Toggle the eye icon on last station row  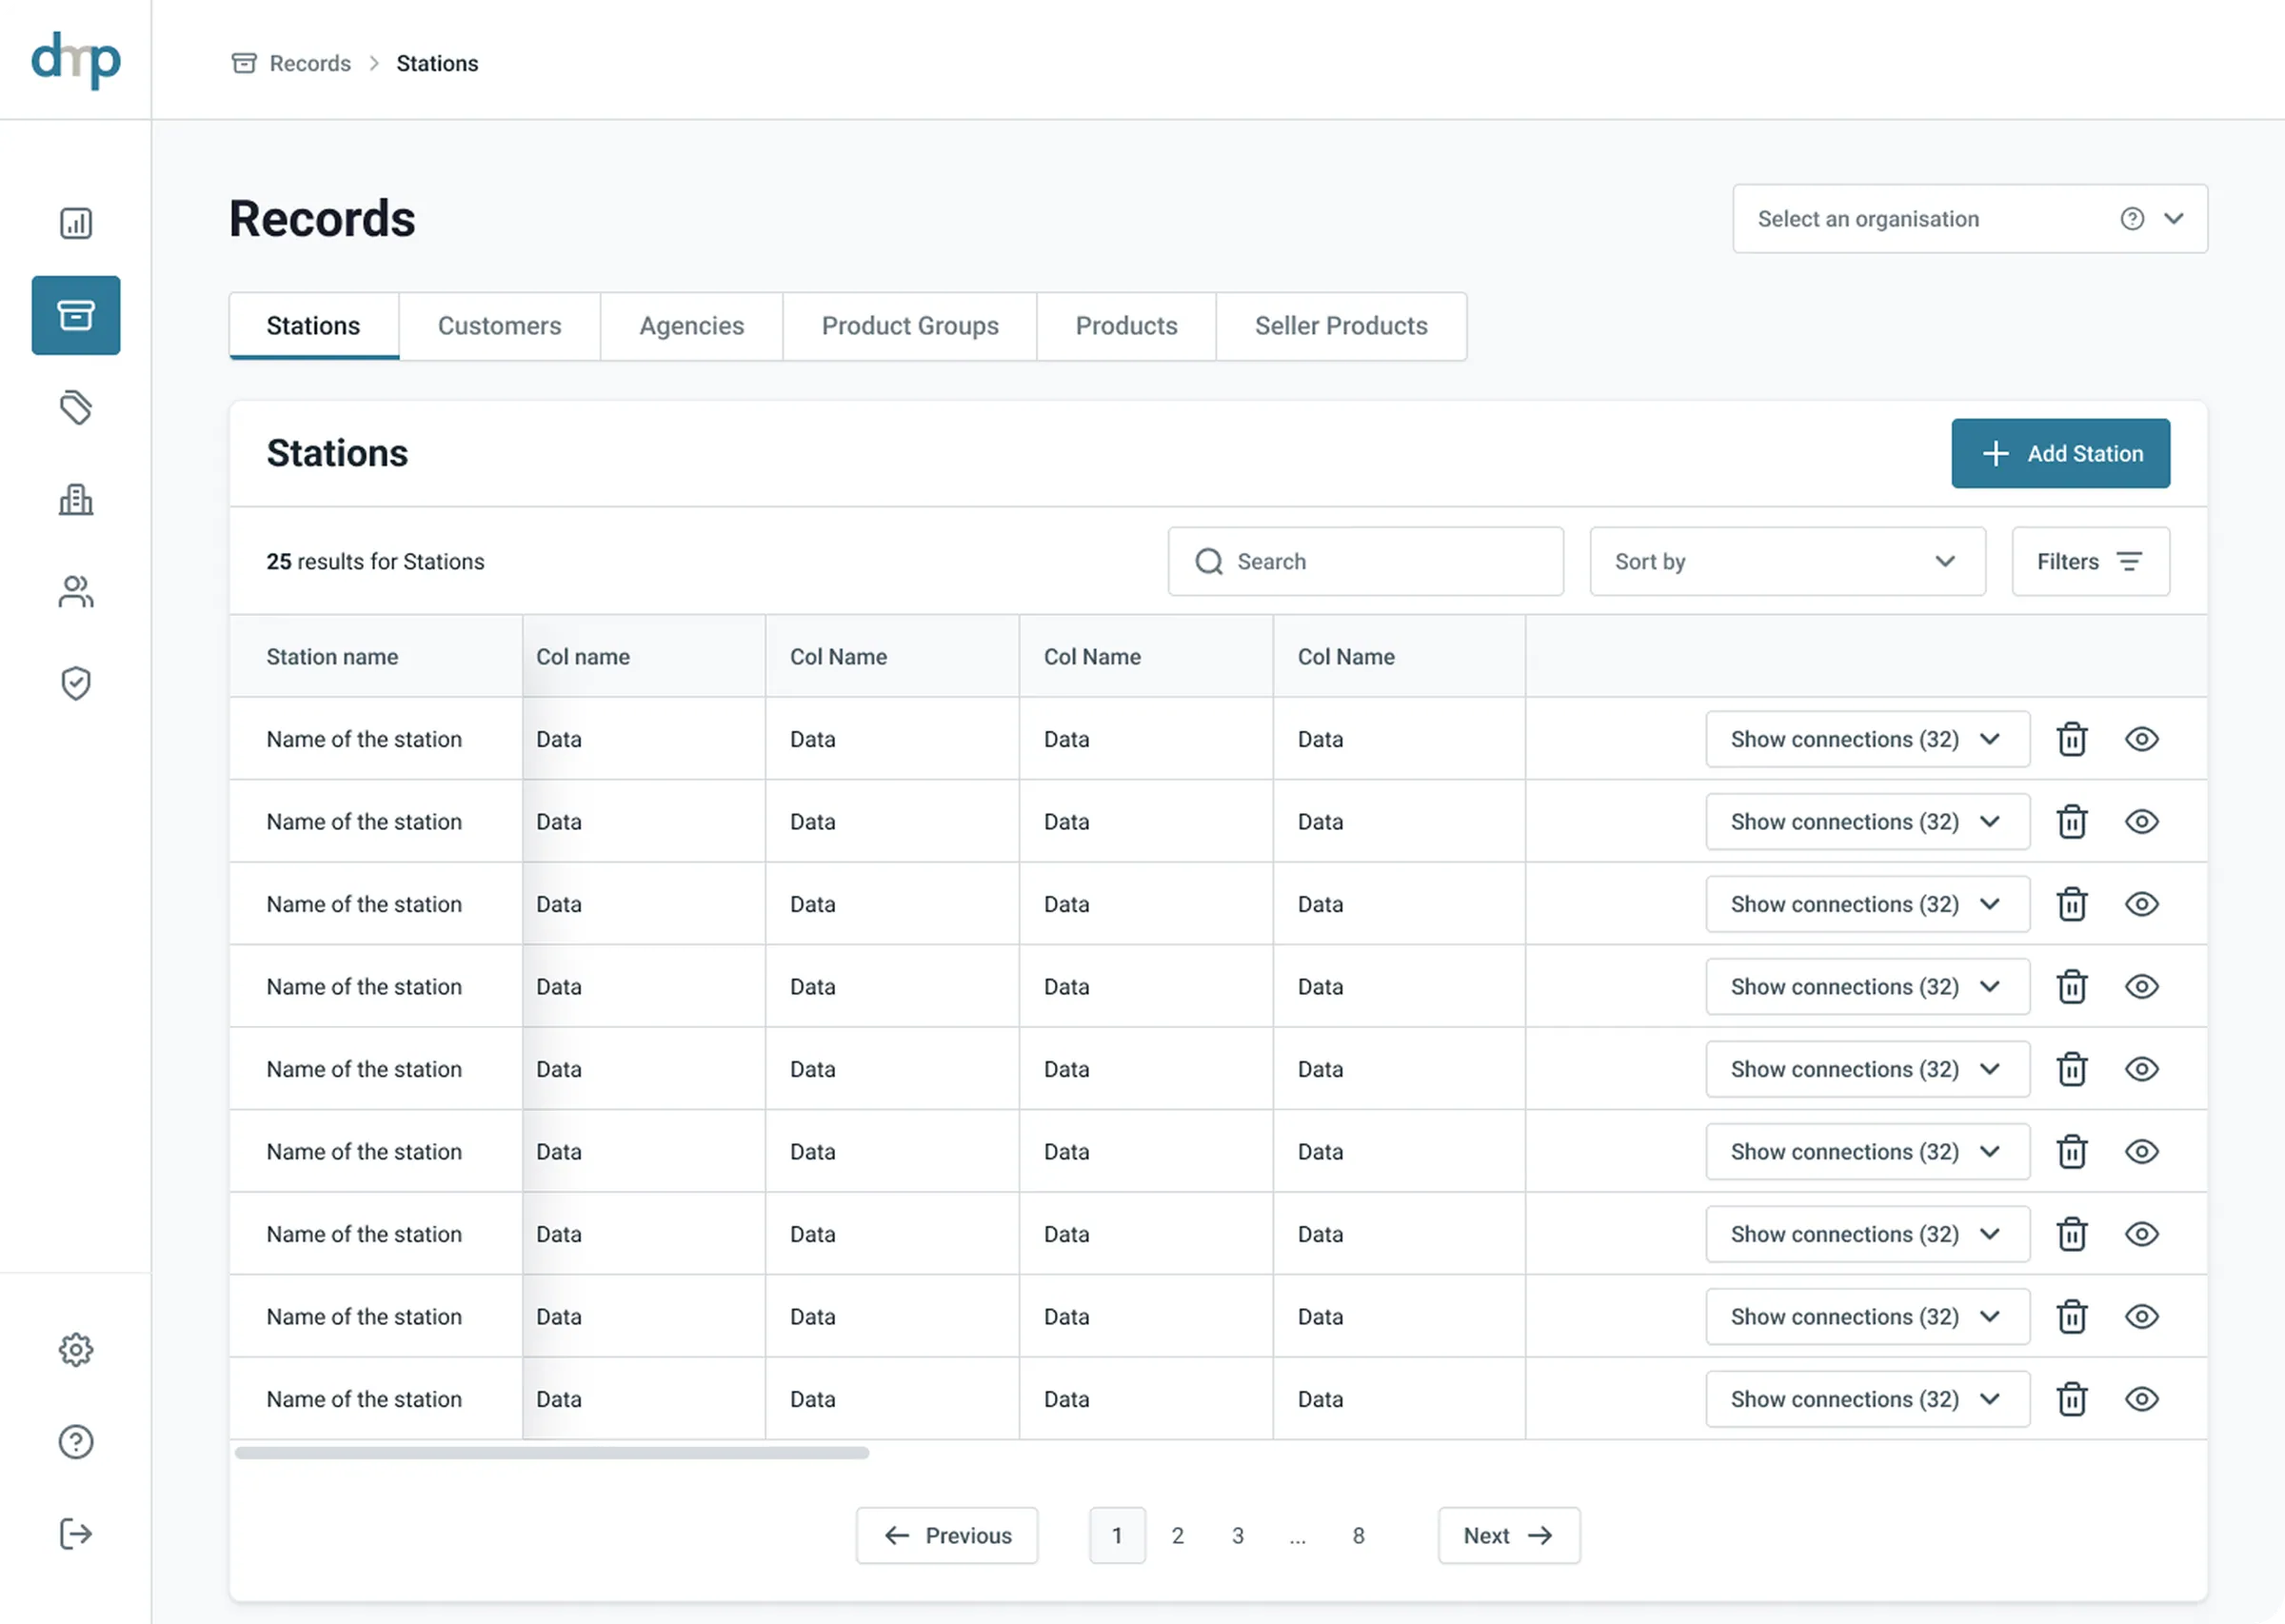click(x=2141, y=1399)
